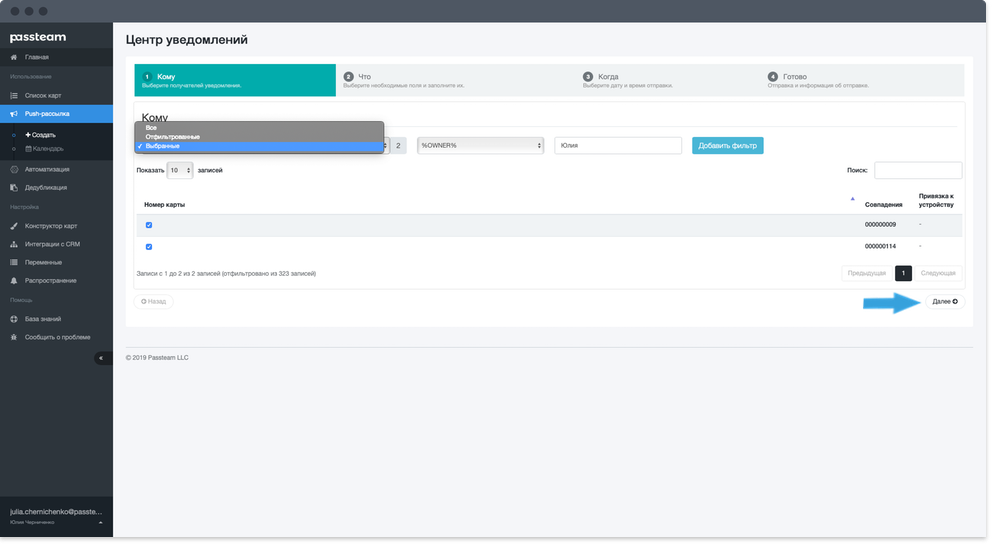The image size is (993, 544).
Task: Uncheck the checkbox for card 000000009
Action: [149, 225]
